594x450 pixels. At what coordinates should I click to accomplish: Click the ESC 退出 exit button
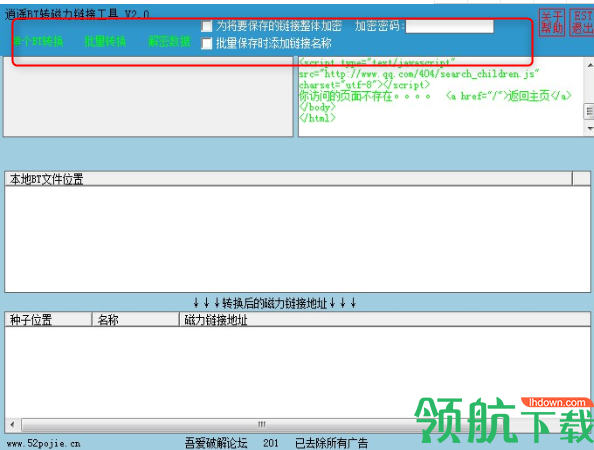coord(581,22)
